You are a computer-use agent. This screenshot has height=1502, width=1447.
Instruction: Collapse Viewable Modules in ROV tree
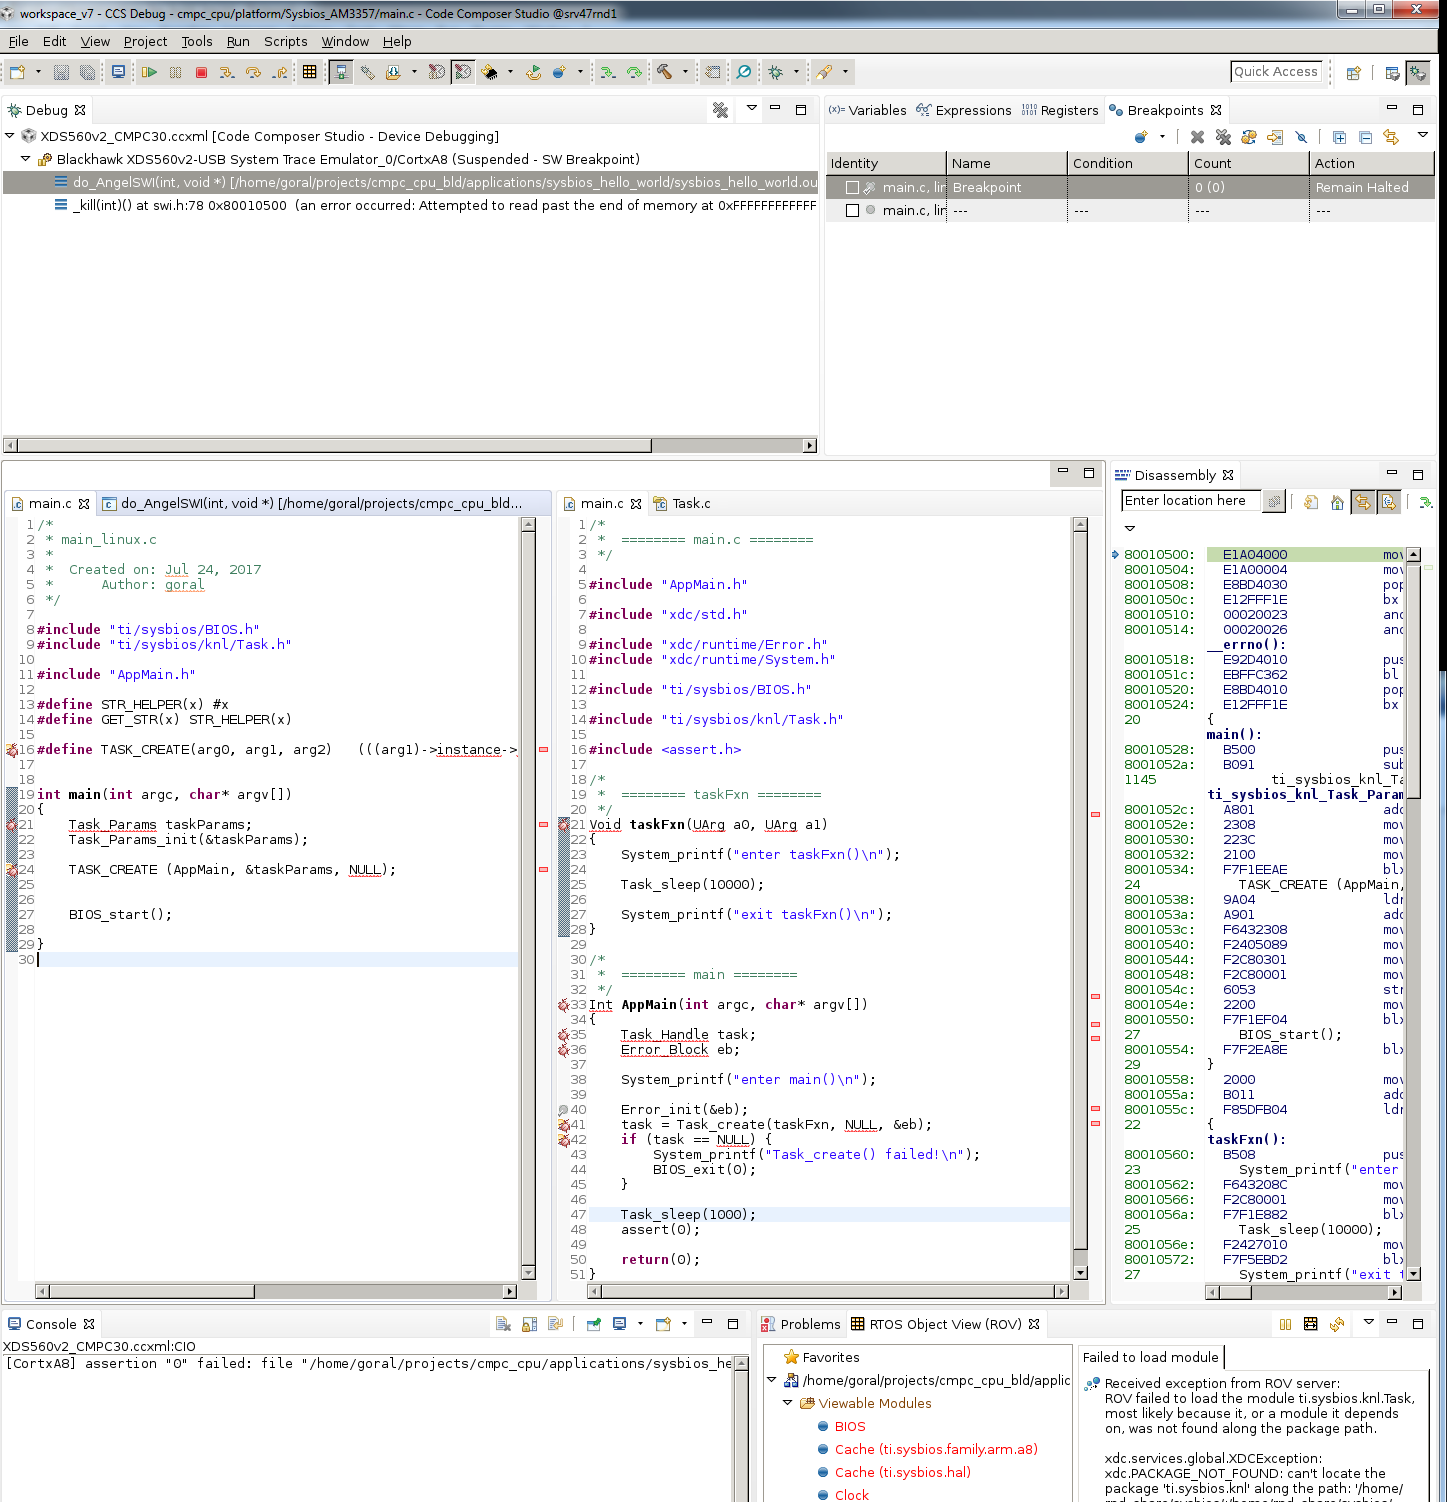tap(788, 1403)
